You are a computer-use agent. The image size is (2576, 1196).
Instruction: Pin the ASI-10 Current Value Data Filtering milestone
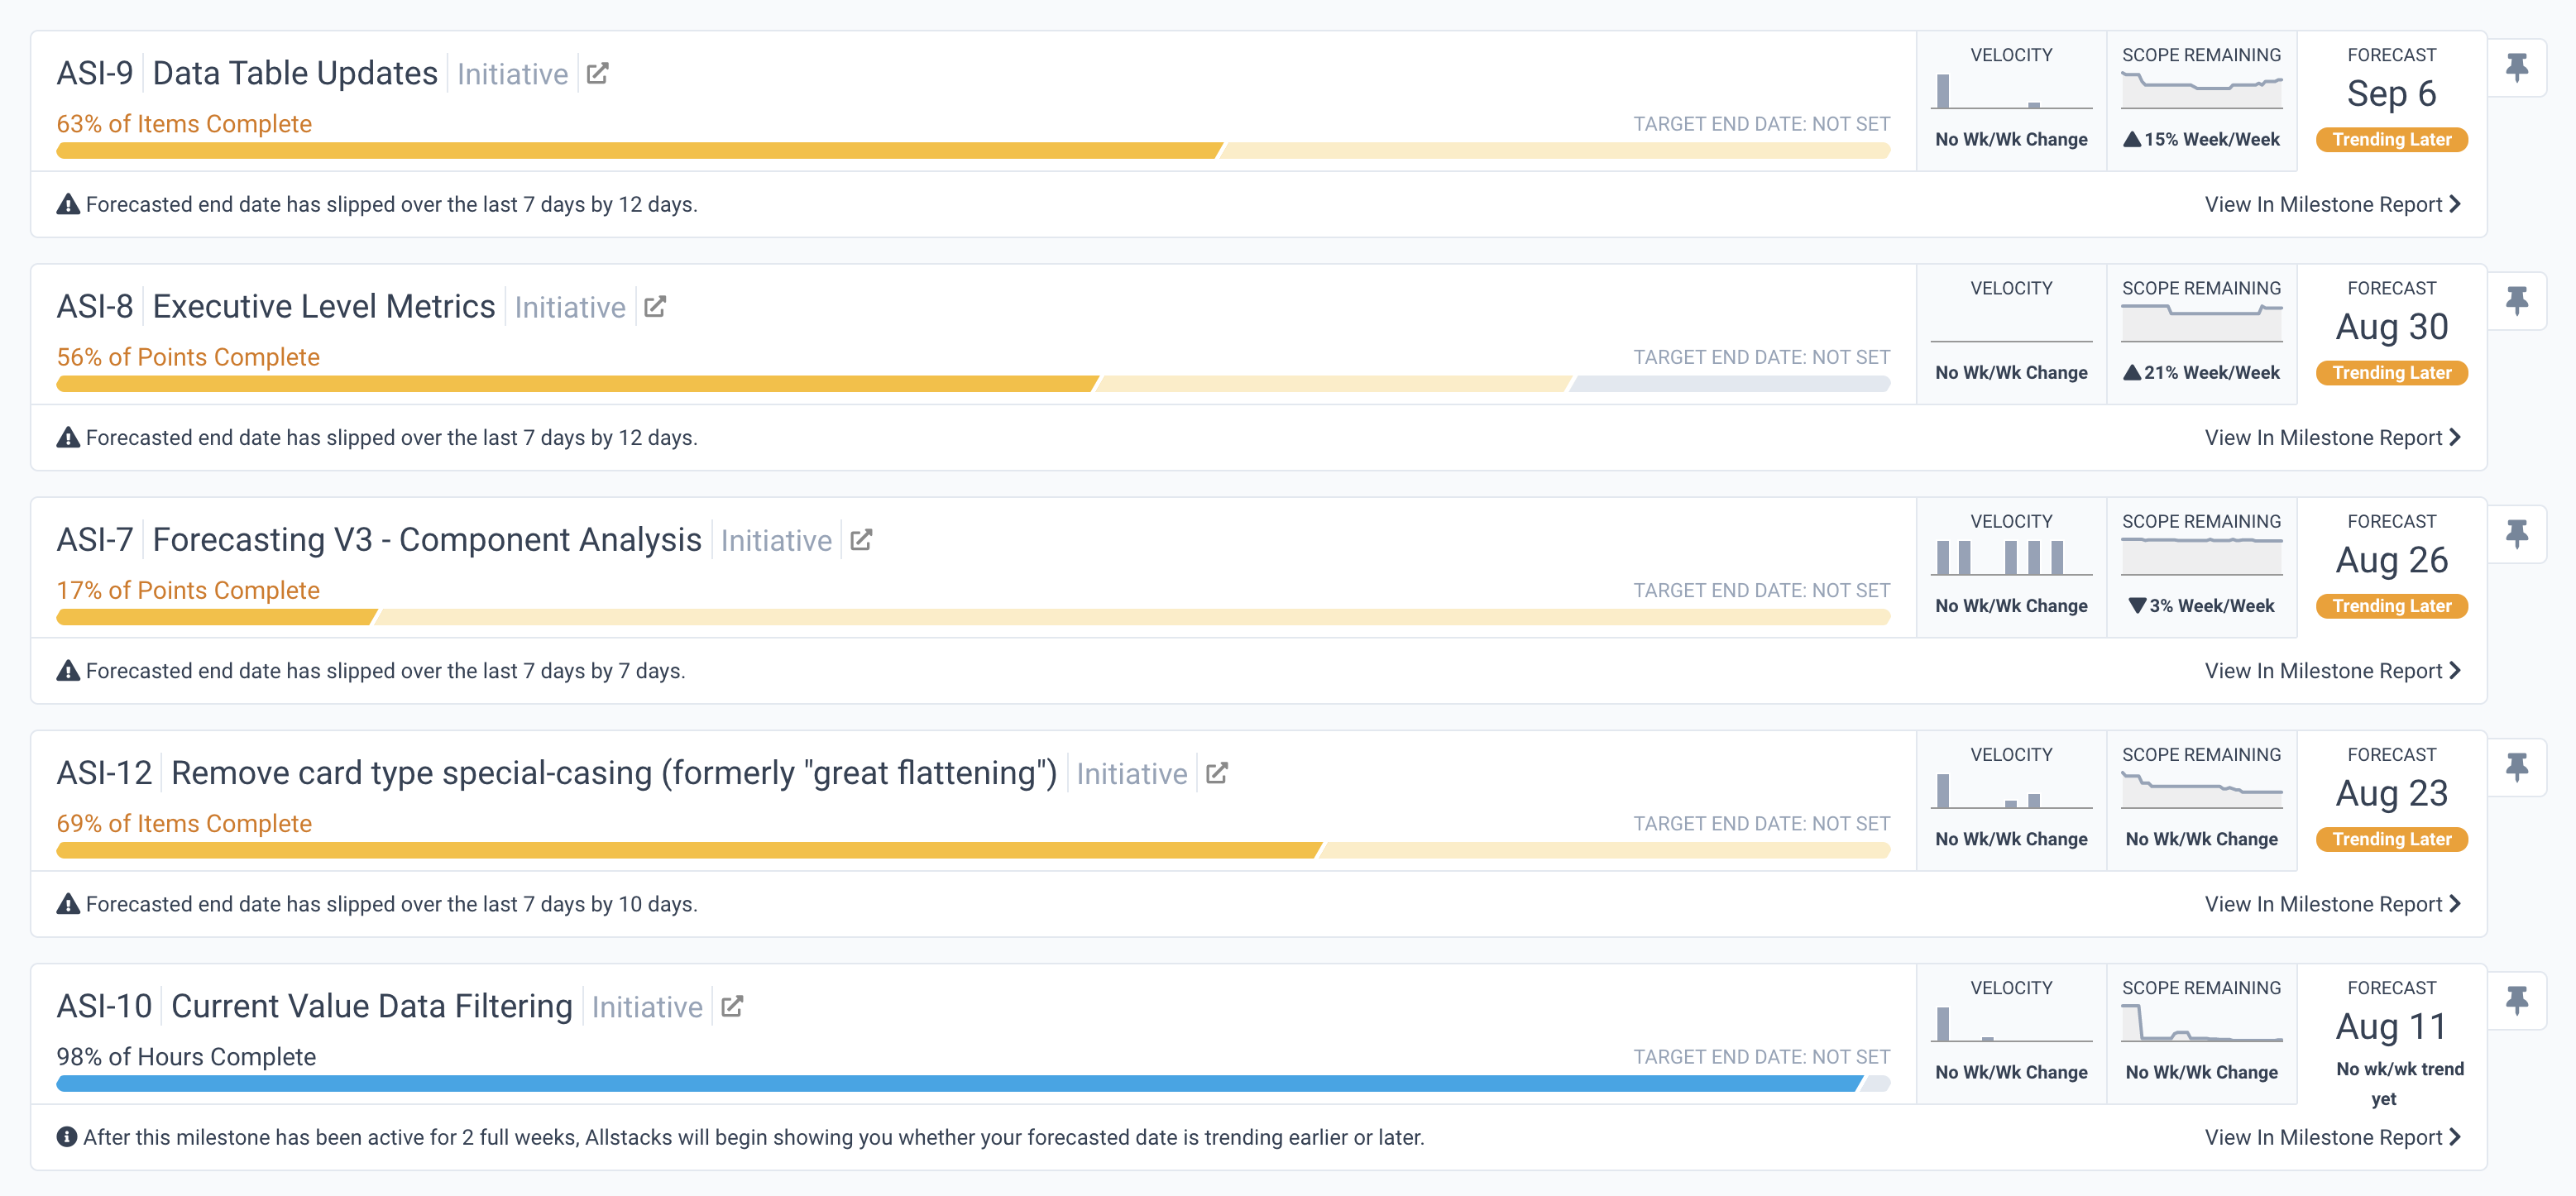pos(2517,1000)
